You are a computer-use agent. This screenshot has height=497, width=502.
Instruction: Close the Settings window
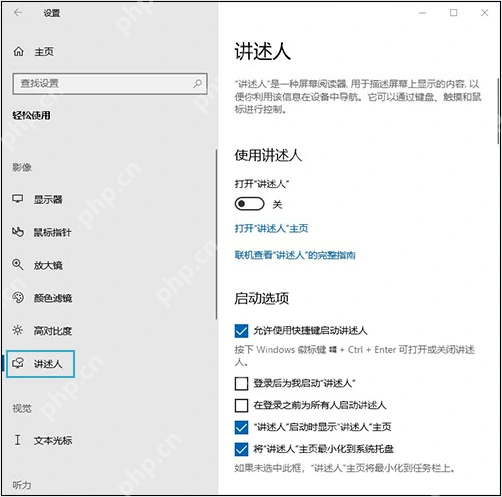(x=485, y=13)
